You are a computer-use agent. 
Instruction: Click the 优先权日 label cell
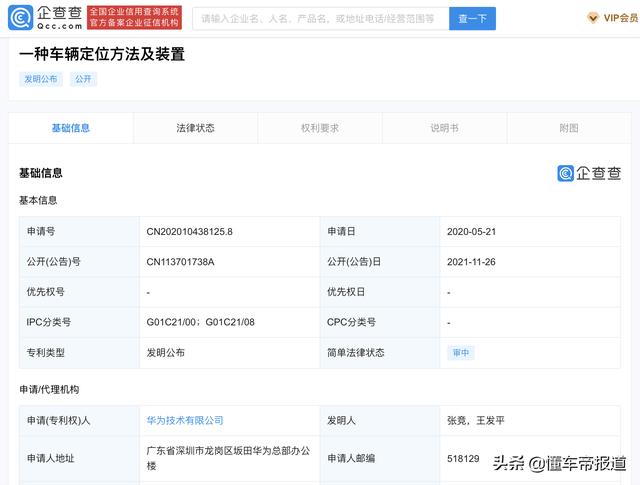tap(380, 292)
